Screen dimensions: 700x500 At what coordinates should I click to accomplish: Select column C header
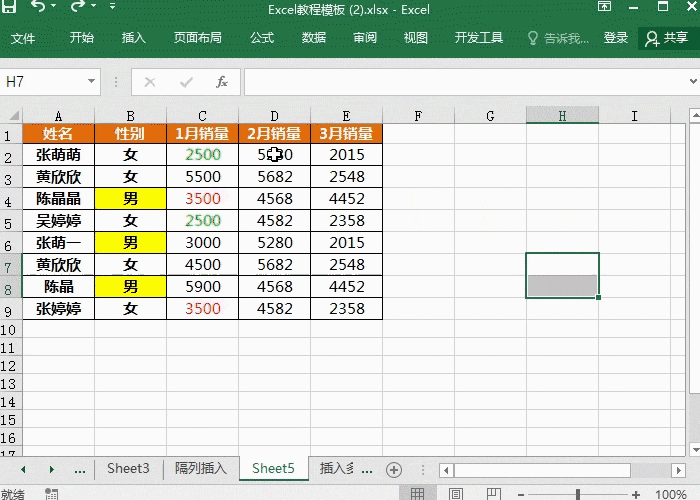click(202, 116)
